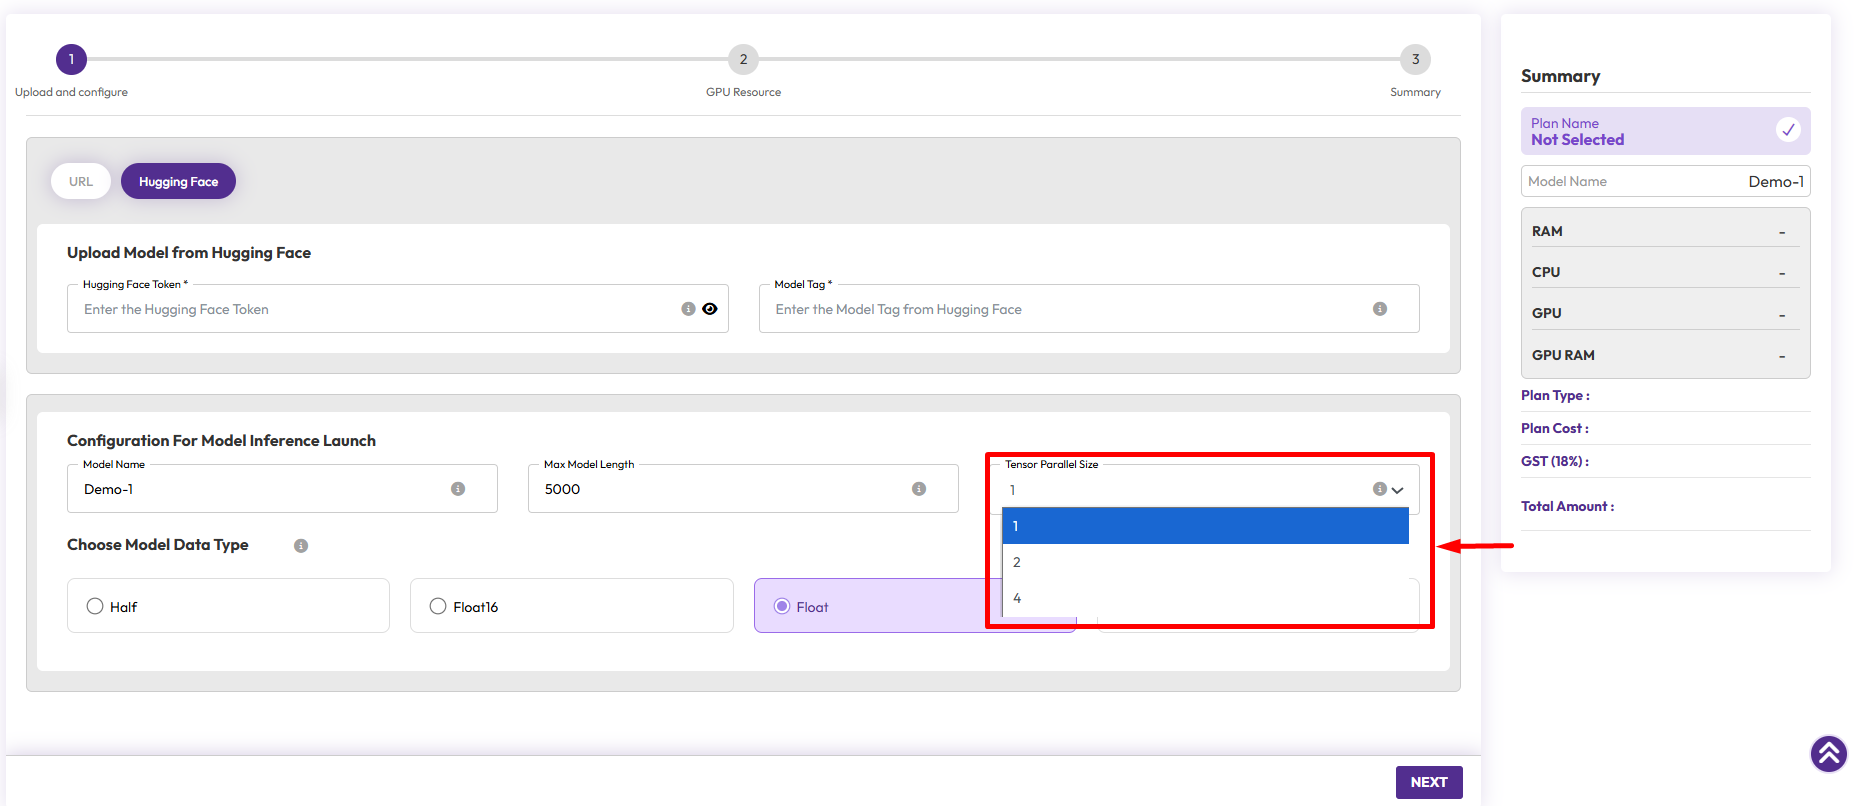
Task: Click info icon in Tensor Parallel Size field
Action: pos(1379,489)
